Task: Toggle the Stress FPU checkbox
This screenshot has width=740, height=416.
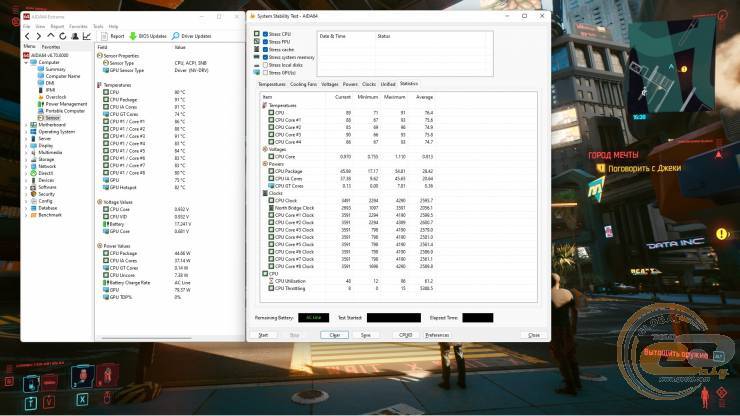Action: [265, 42]
